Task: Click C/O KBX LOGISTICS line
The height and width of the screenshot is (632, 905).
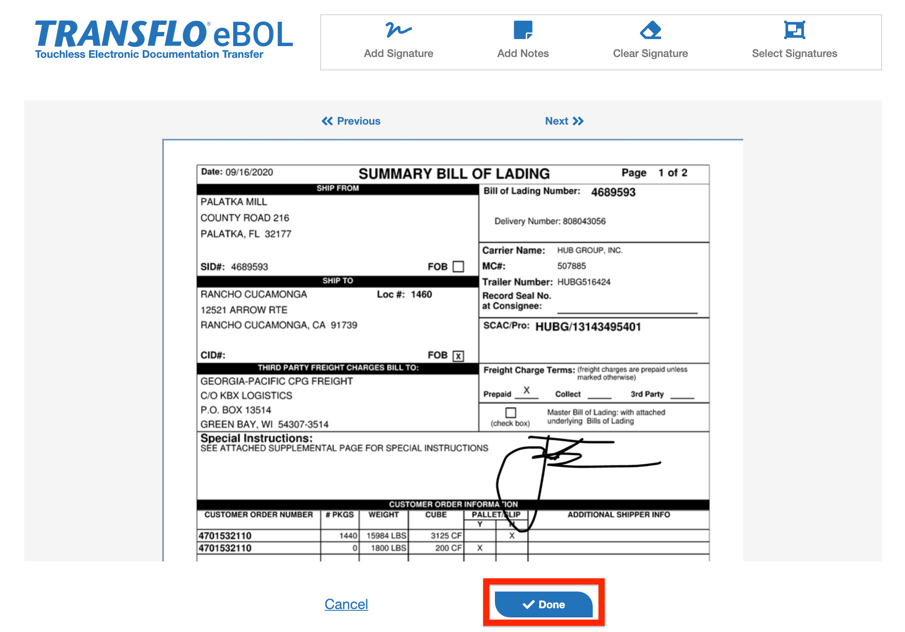Action: (246, 395)
